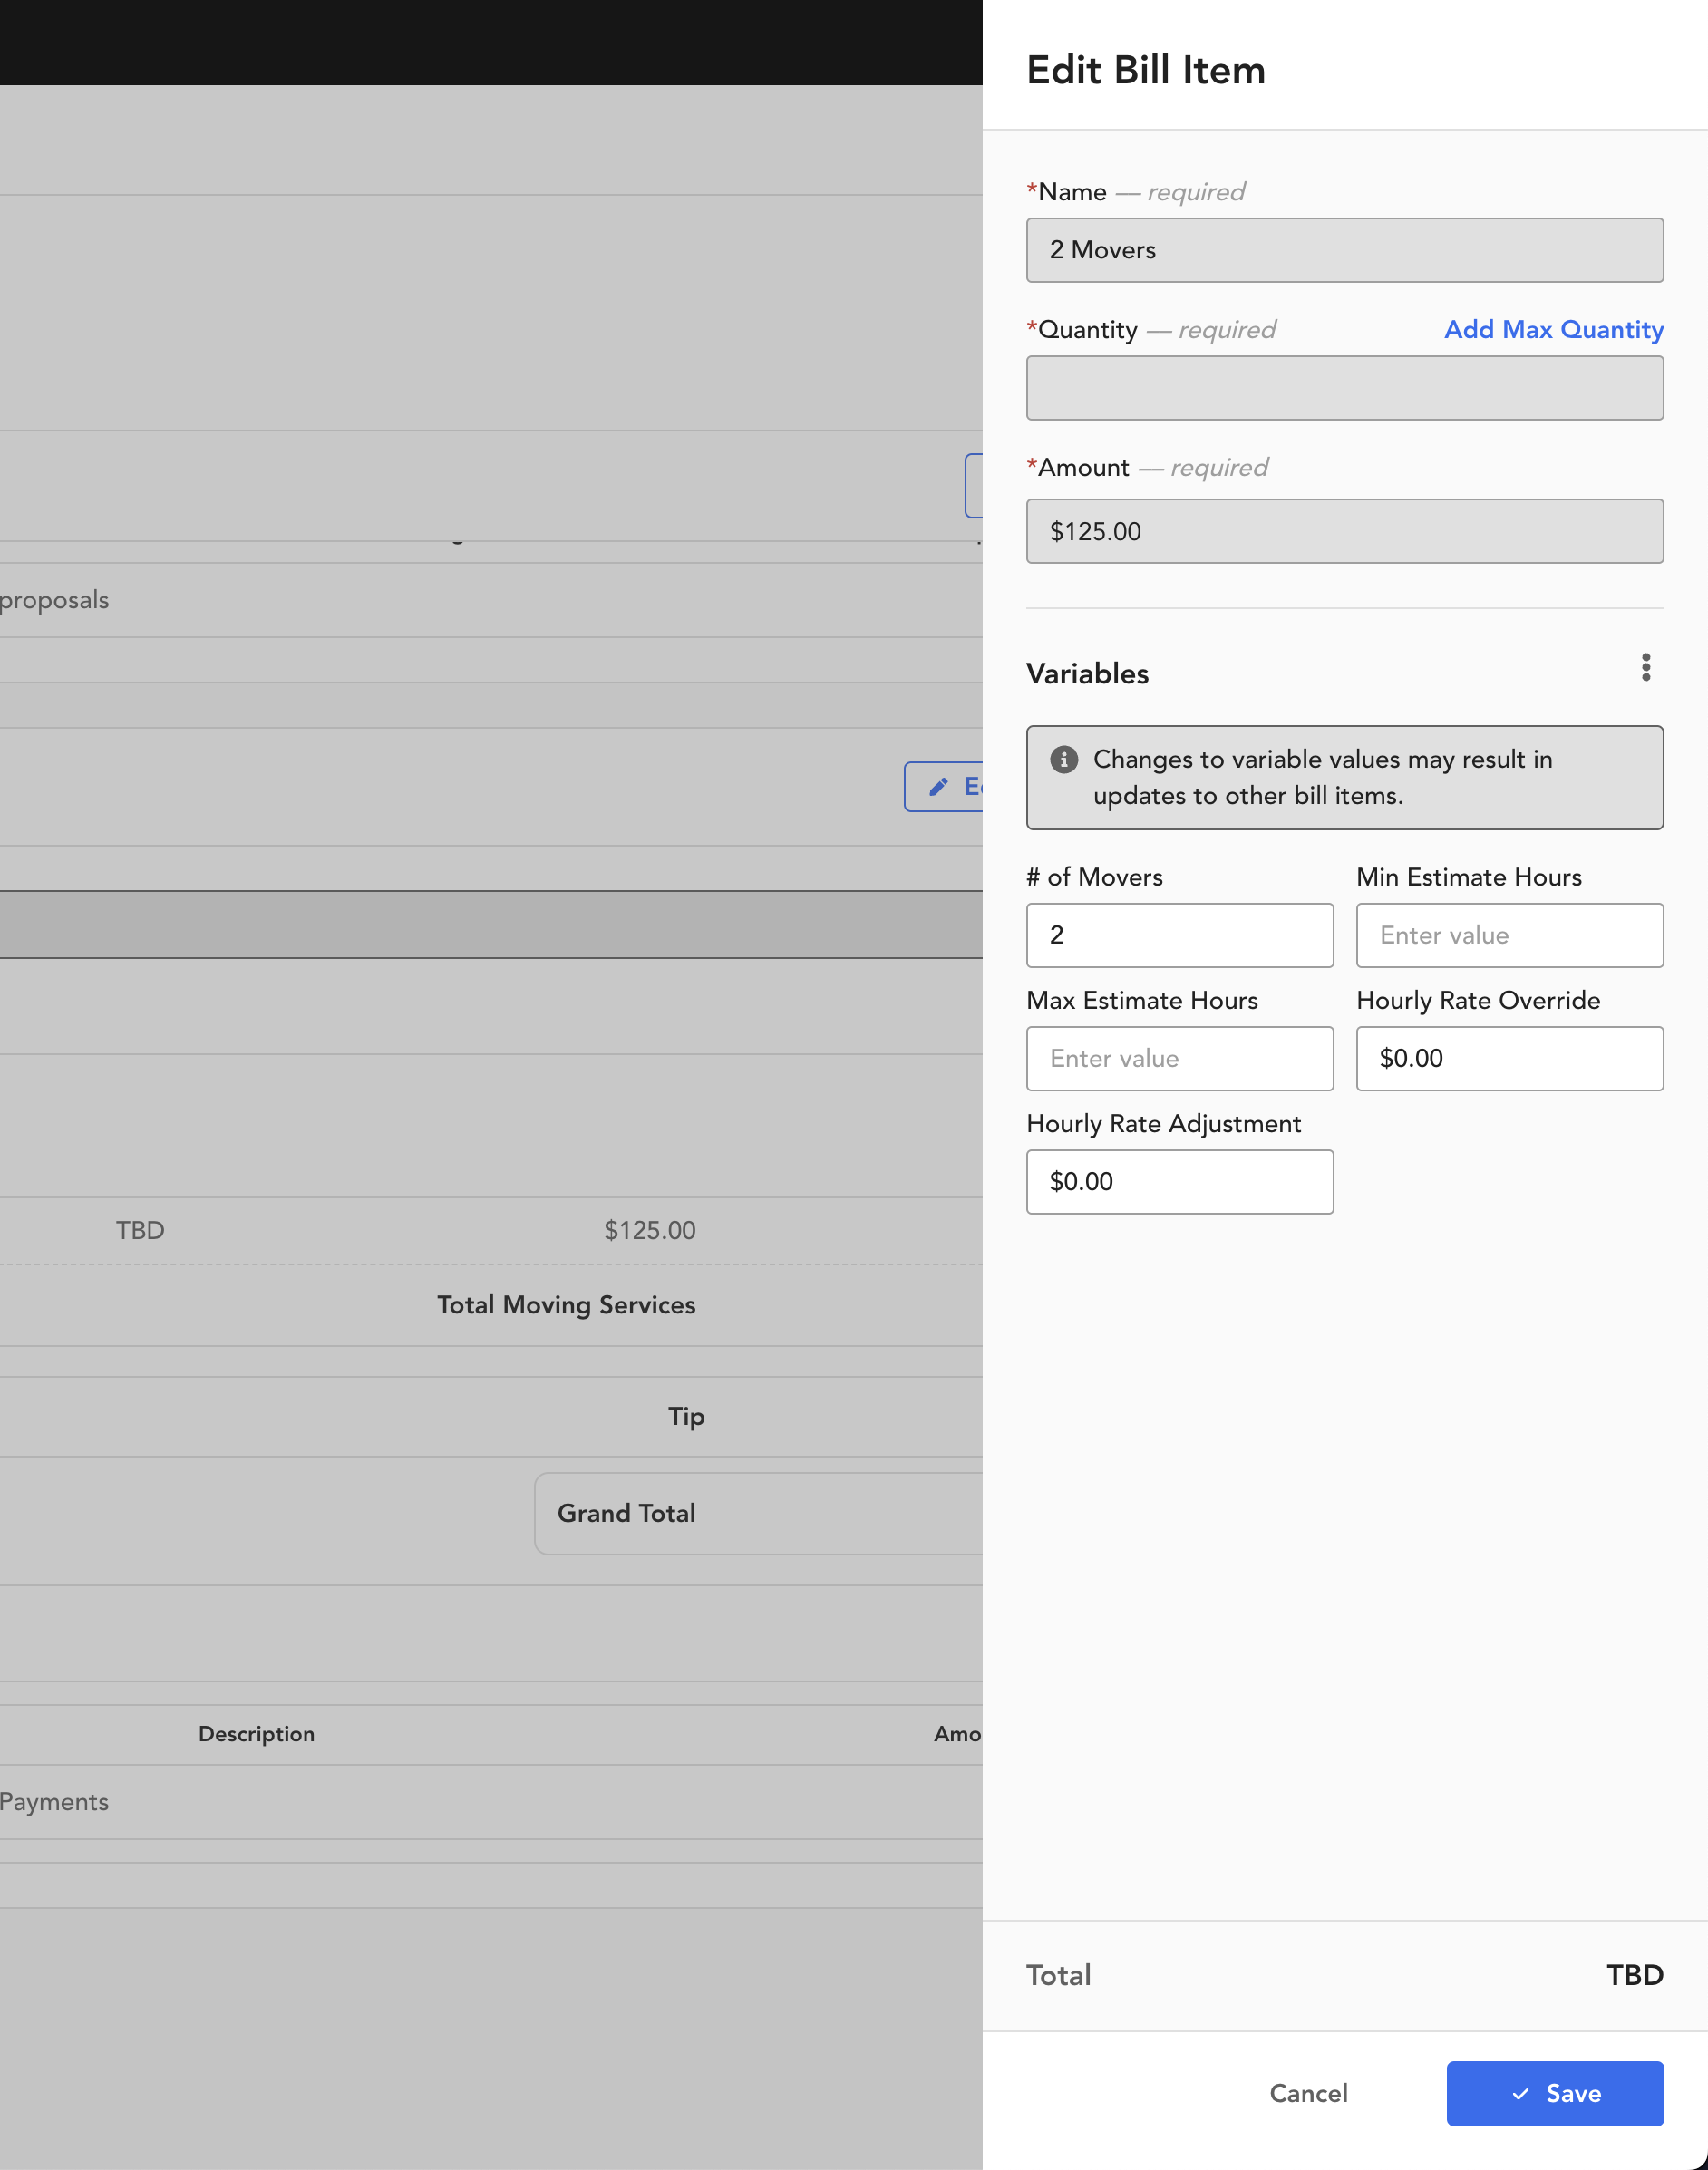
Task: Click the Description column header
Action: 256,1733
